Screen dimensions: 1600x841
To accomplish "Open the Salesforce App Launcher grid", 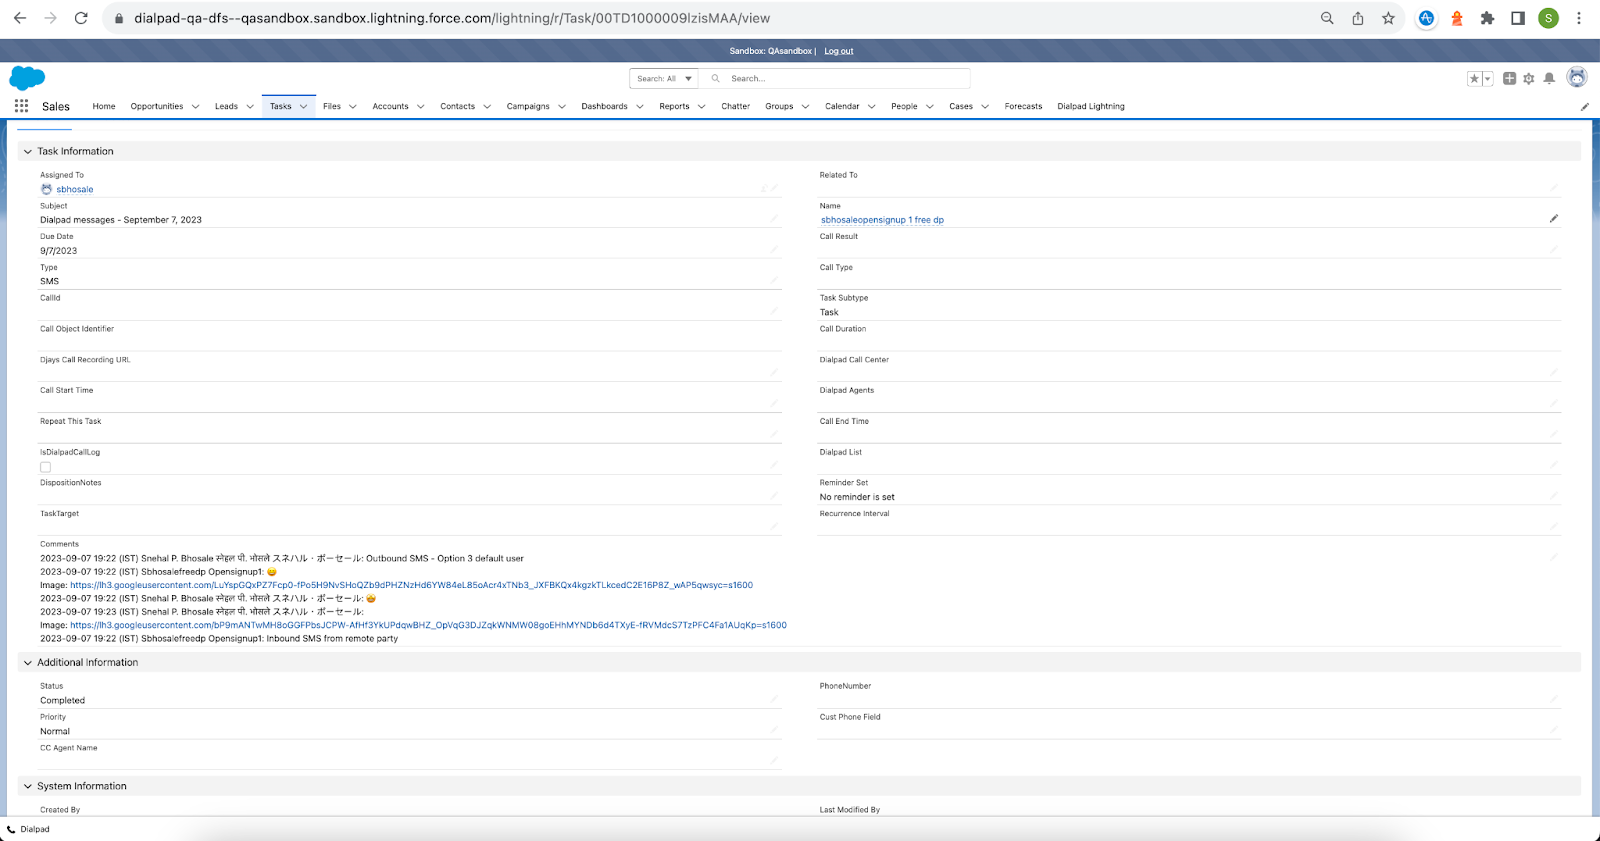I will [21, 106].
